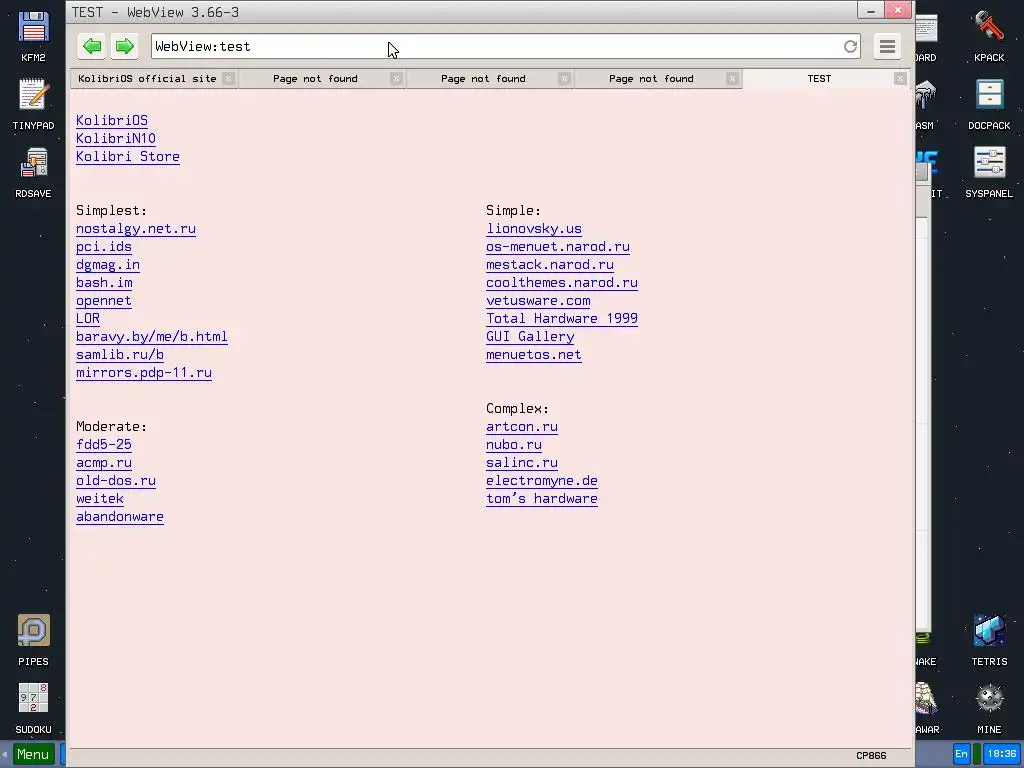Go back with the green left arrow
This screenshot has height=768, width=1024.
click(92, 46)
